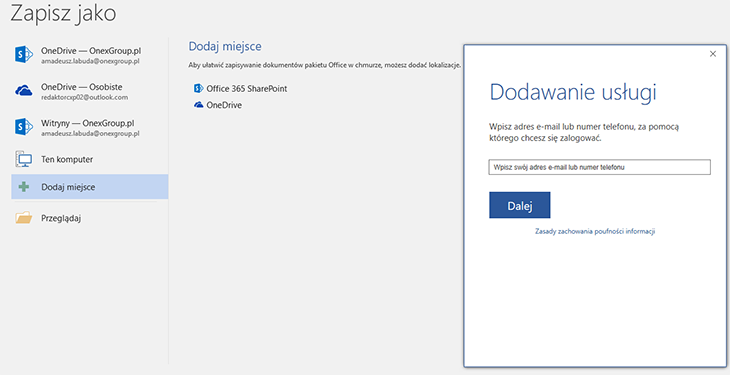Click the amadeusz.labuda@onexgroup.pl text under Witryny

[x=90, y=134]
